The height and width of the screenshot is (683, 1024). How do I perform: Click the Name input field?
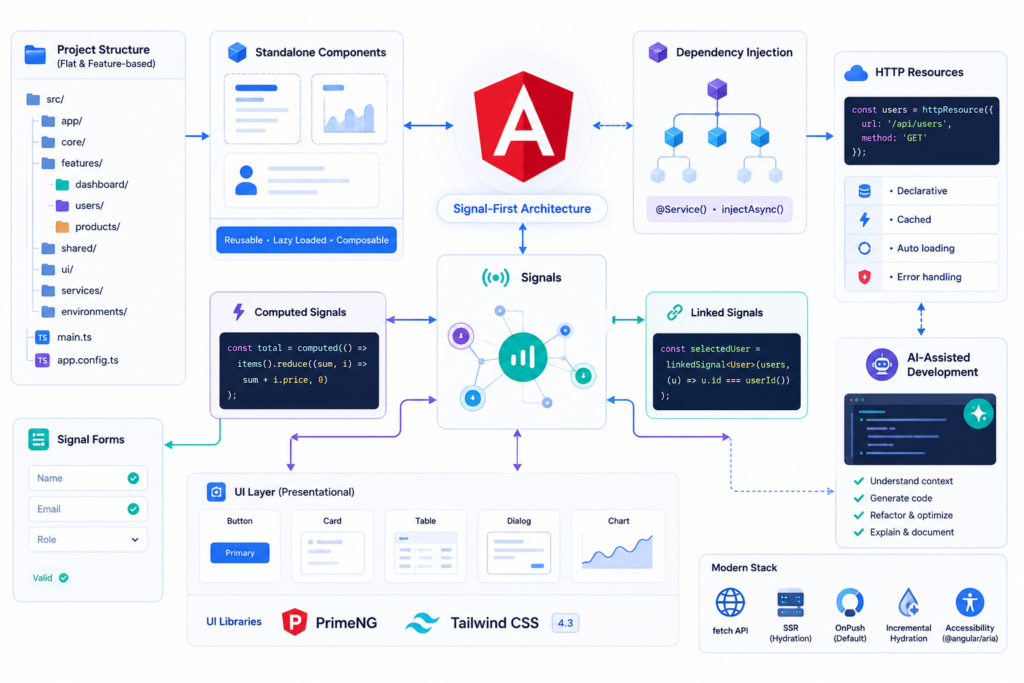pyautogui.click(x=88, y=478)
